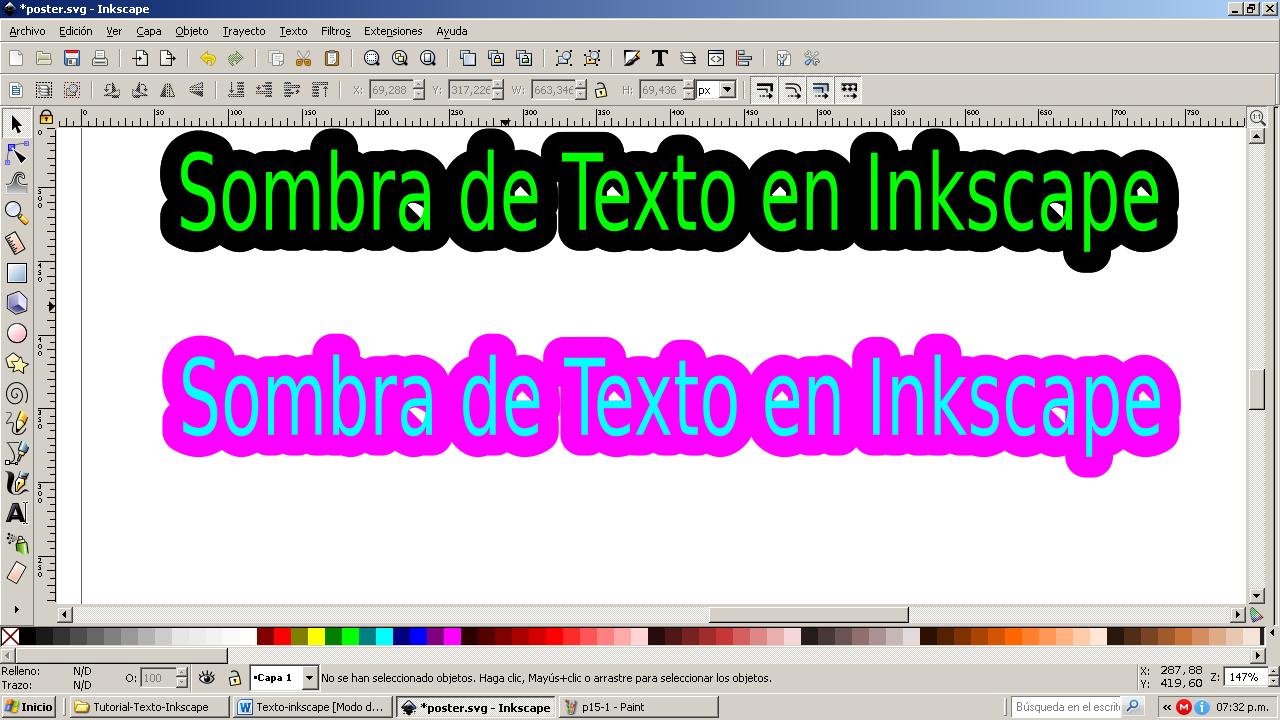
Task: Click the Undo arrow icon
Action: tap(208, 58)
